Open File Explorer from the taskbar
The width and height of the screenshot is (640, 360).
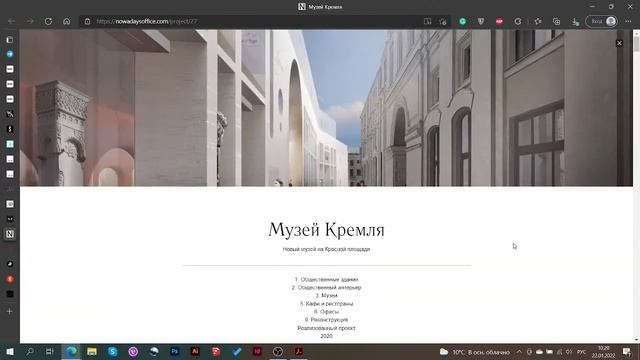pyautogui.click(x=92, y=351)
